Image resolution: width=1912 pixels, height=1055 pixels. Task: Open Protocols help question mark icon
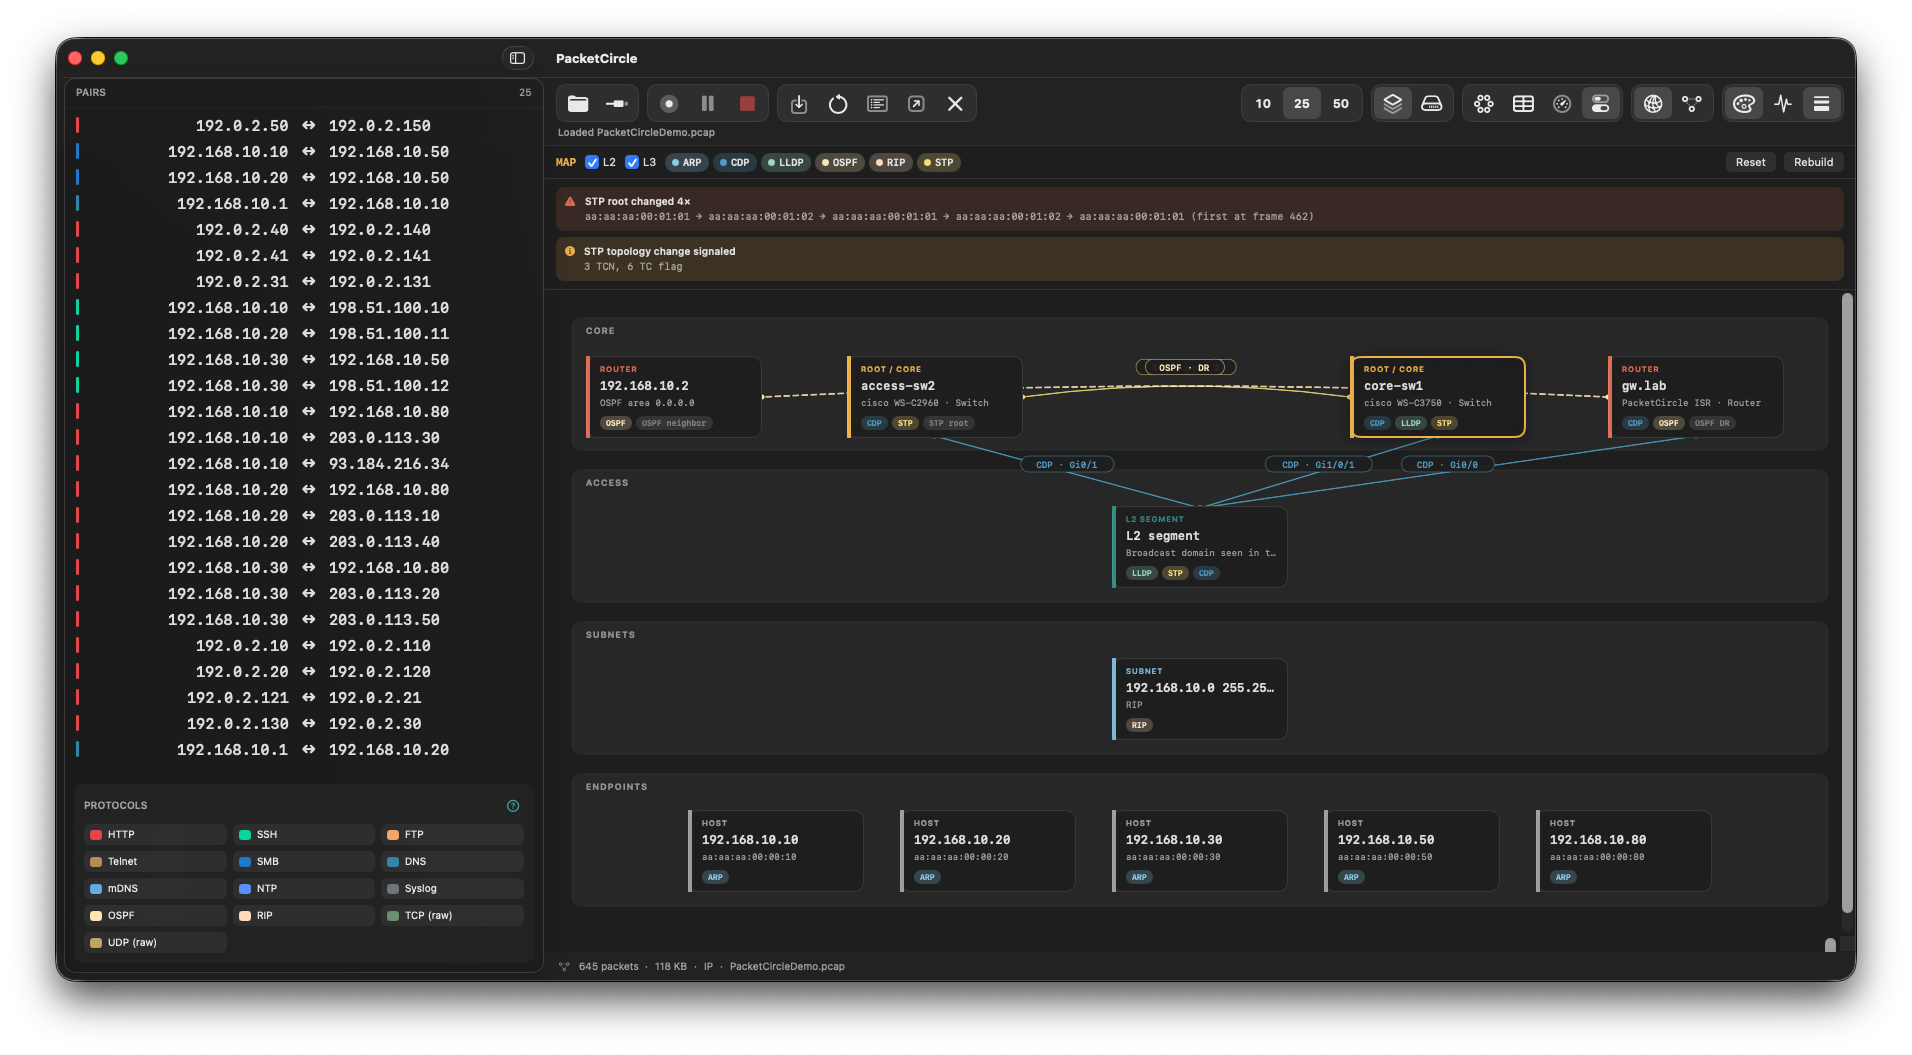(x=513, y=806)
